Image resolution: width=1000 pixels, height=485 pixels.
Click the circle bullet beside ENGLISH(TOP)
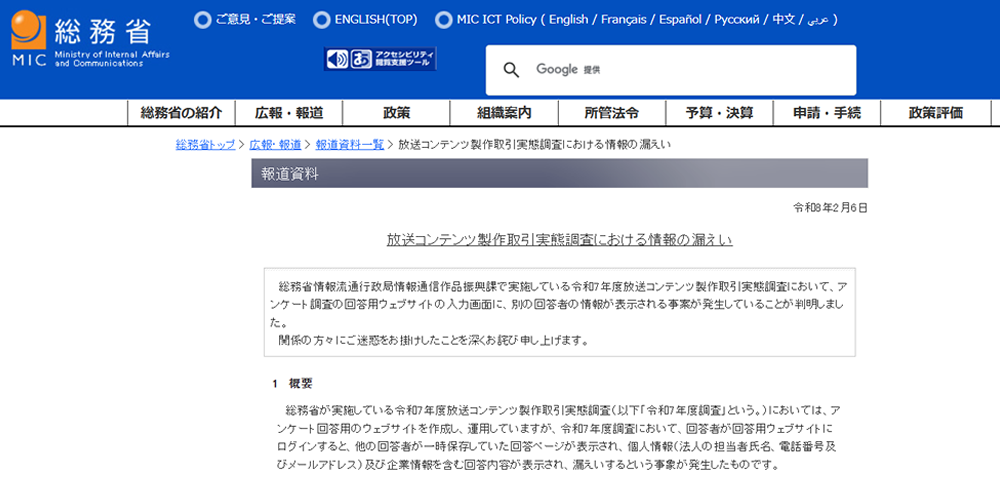coord(321,19)
